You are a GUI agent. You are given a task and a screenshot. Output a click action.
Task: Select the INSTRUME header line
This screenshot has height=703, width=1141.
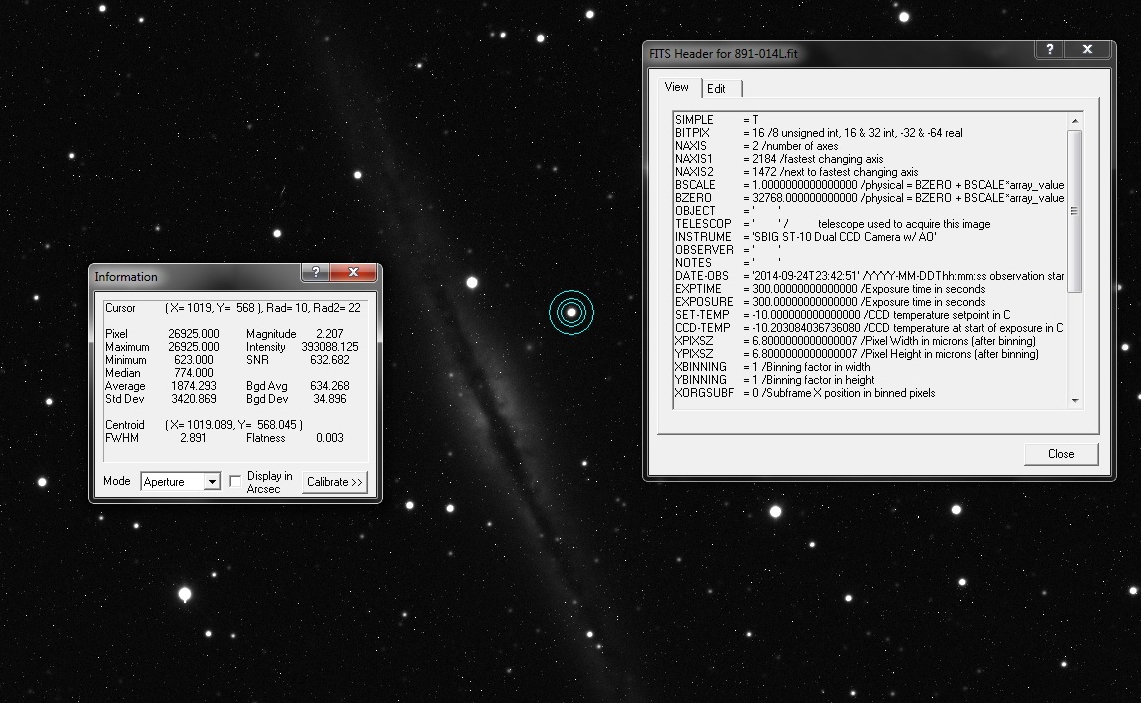[x=806, y=237]
